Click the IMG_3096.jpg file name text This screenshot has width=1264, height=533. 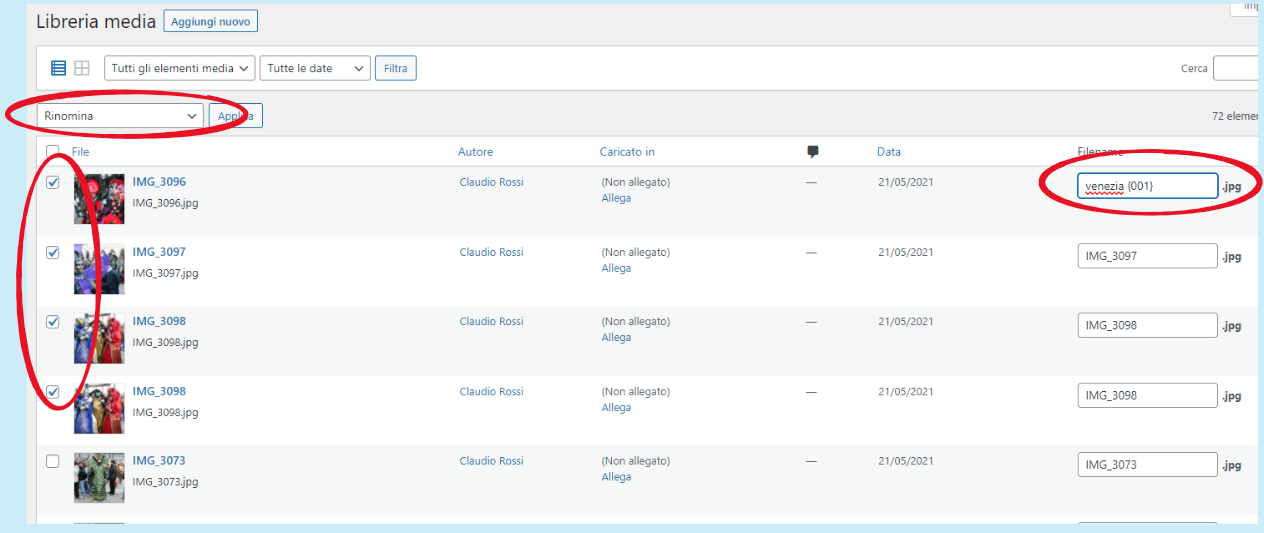tap(165, 203)
